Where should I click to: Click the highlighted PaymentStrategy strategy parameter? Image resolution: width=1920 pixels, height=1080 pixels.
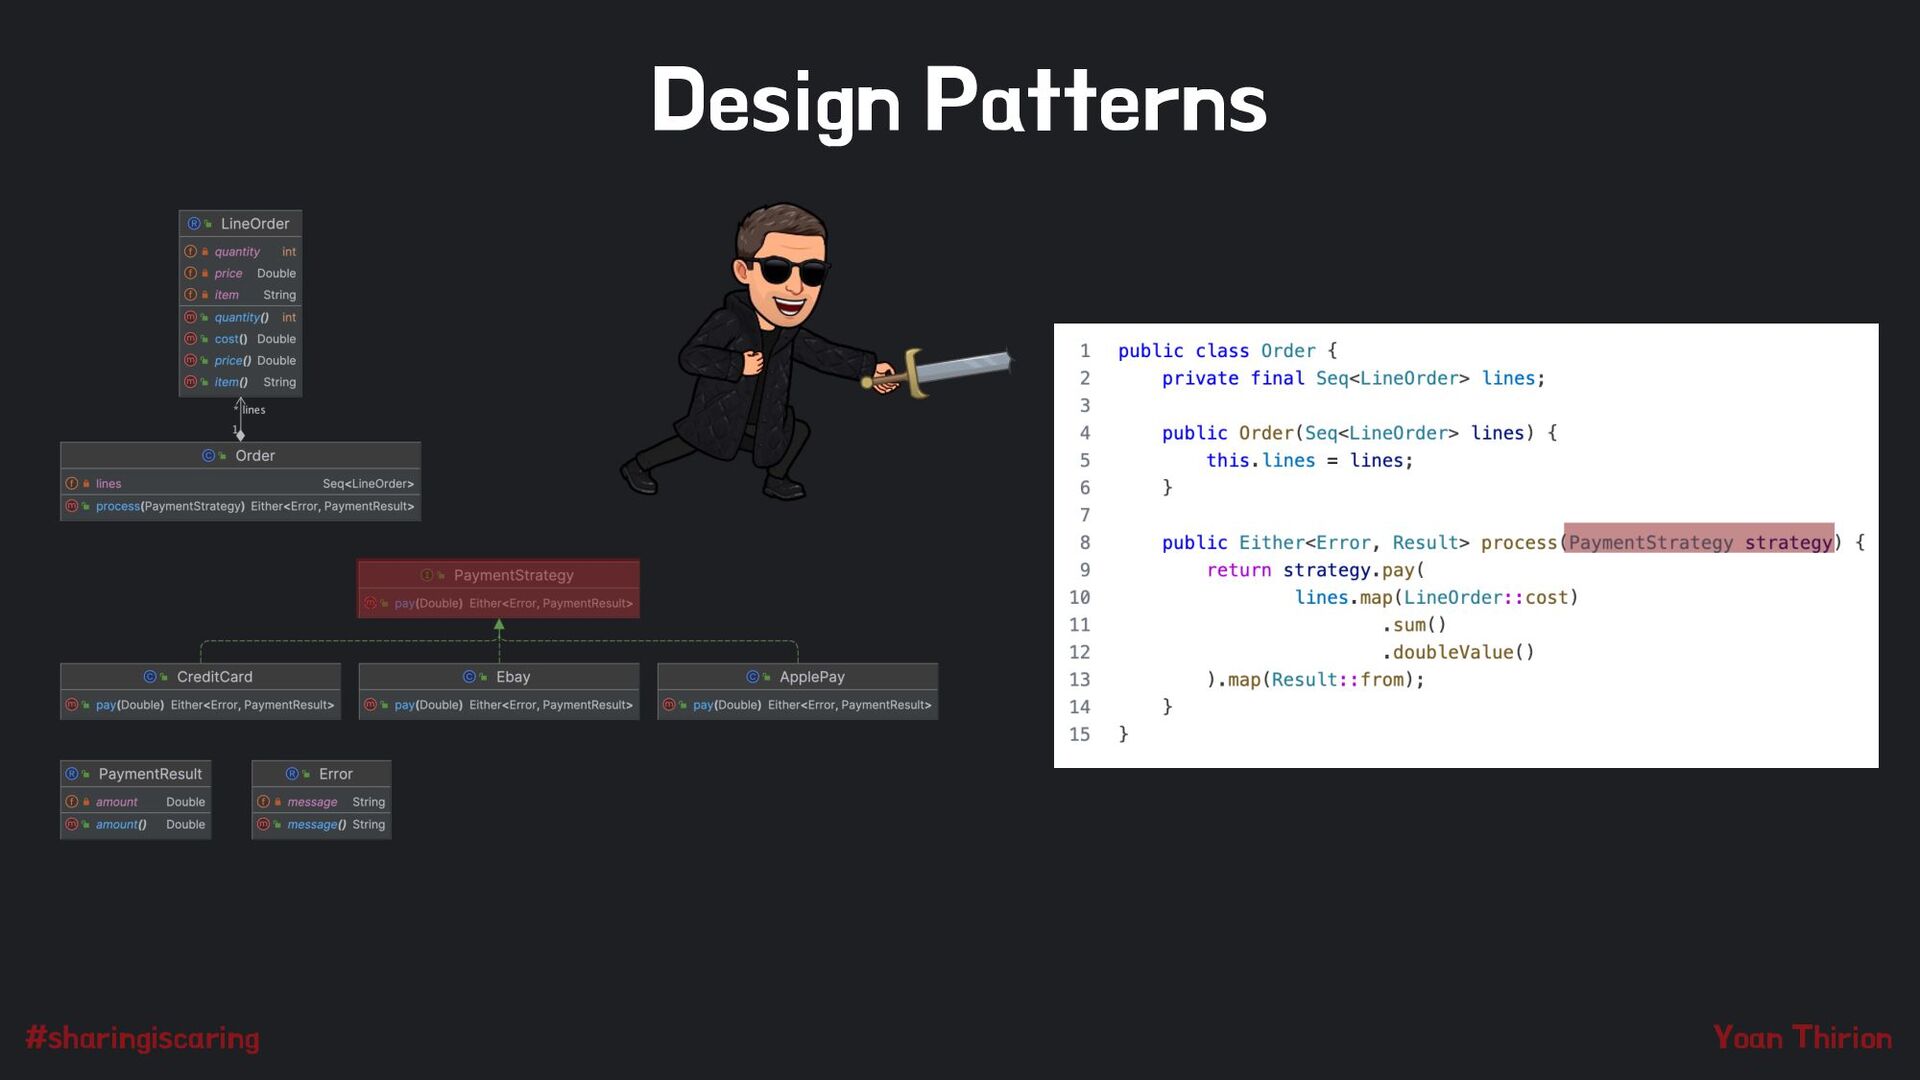coord(1699,542)
